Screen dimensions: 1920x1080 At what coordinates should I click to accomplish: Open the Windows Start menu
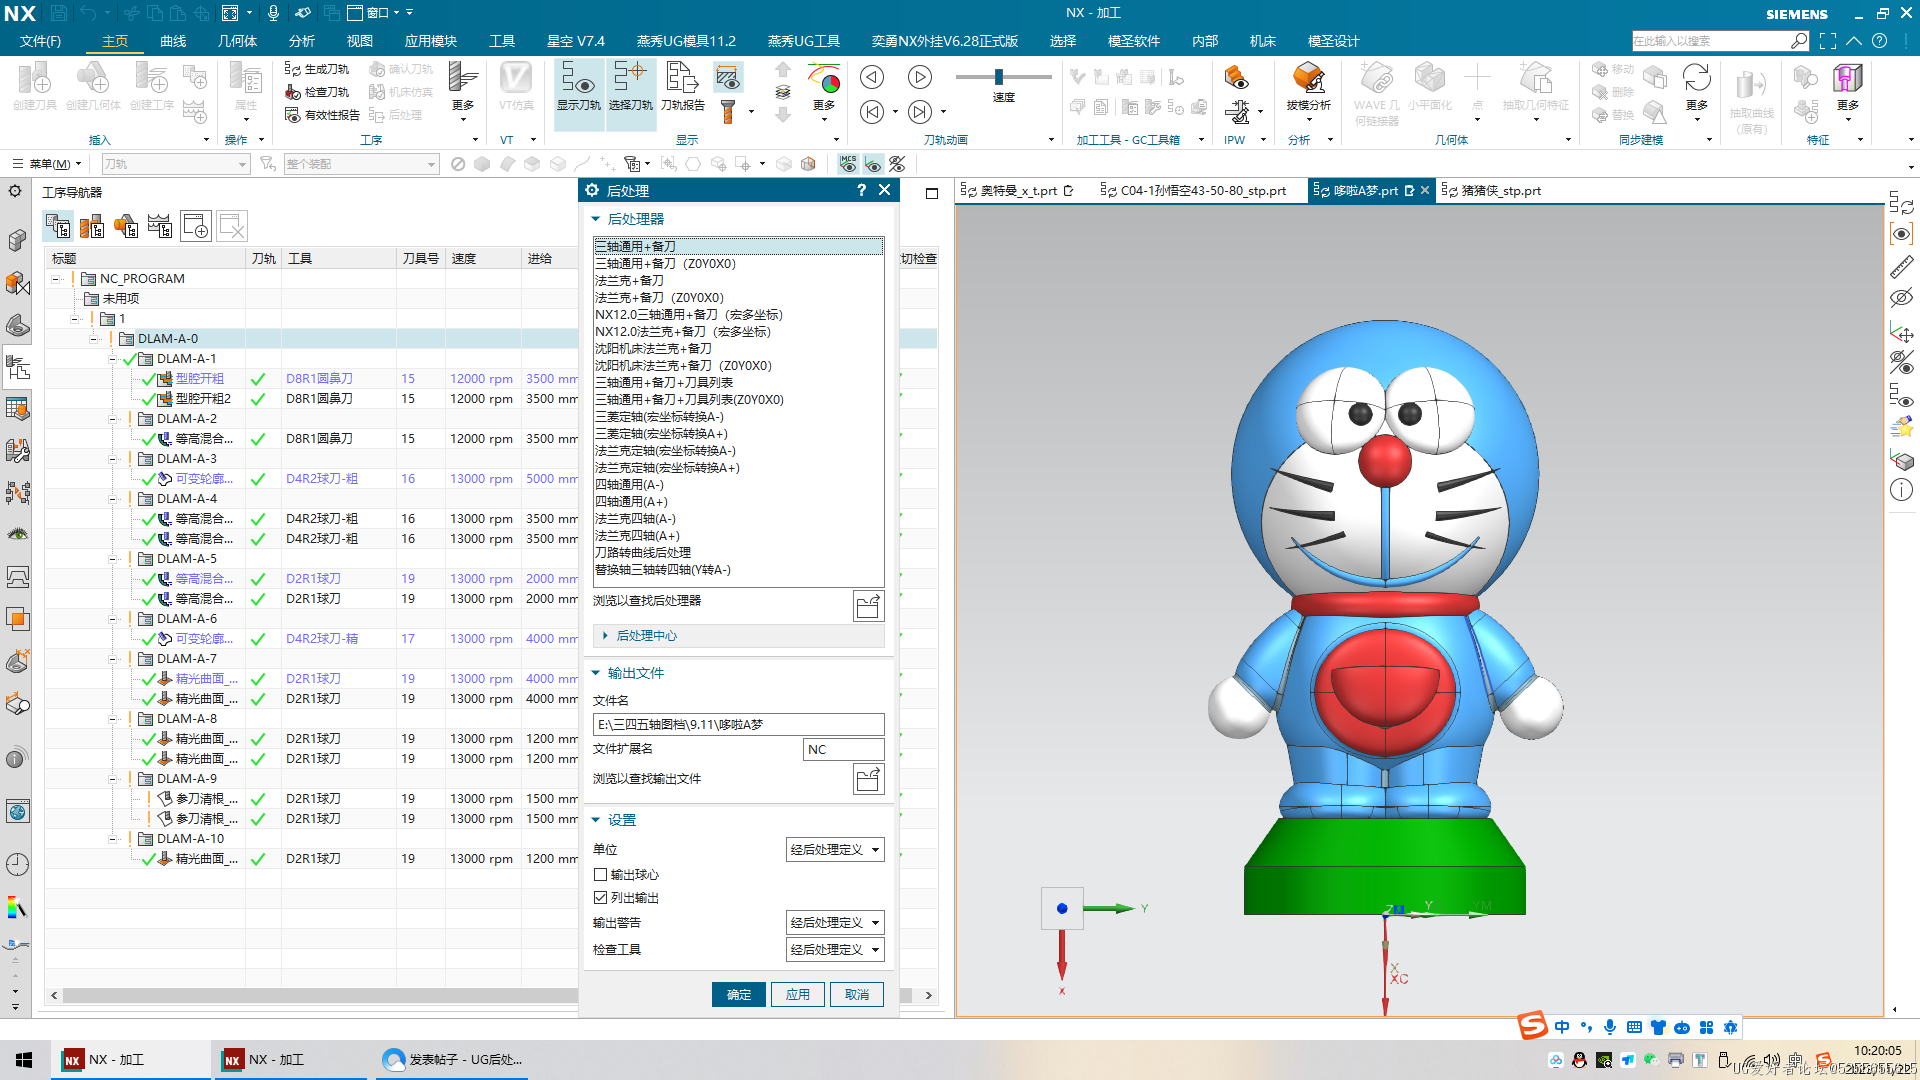pyautogui.click(x=24, y=1060)
